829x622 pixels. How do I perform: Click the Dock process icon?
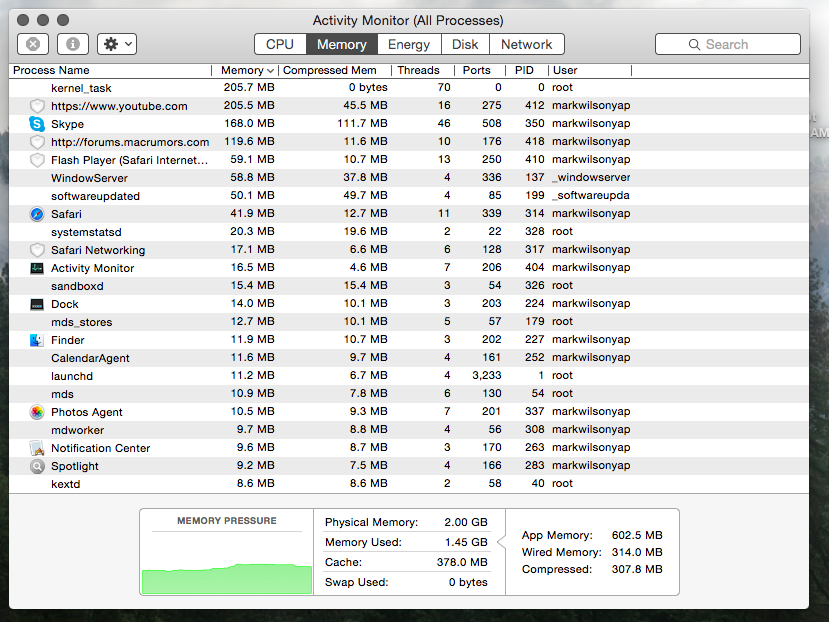[36, 304]
